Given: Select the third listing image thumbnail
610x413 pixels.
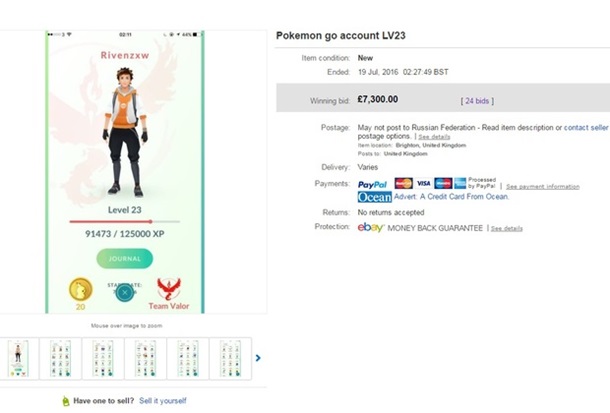Looking at the screenshot, I should tap(103, 357).
